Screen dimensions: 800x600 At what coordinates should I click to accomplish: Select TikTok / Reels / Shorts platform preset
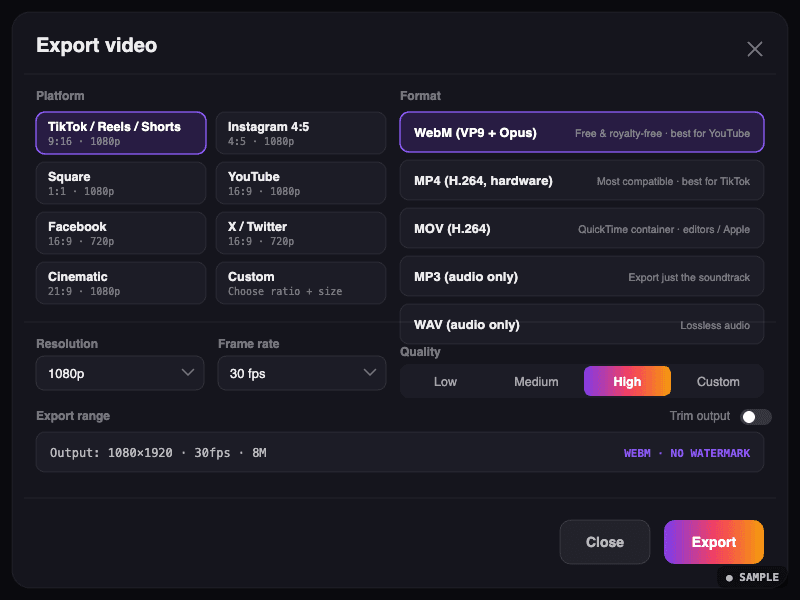[121, 133]
